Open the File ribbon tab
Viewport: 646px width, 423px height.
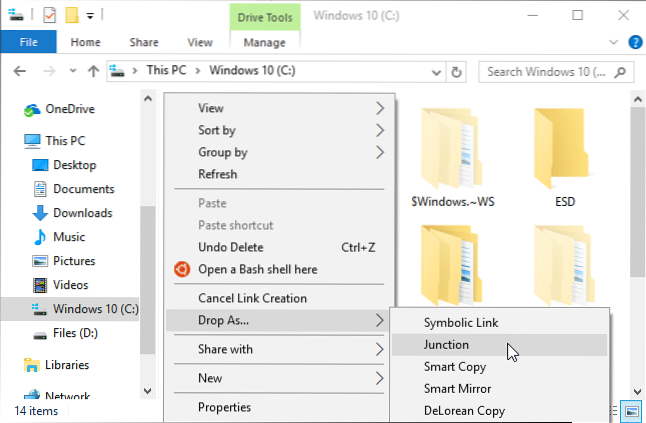tap(28, 42)
